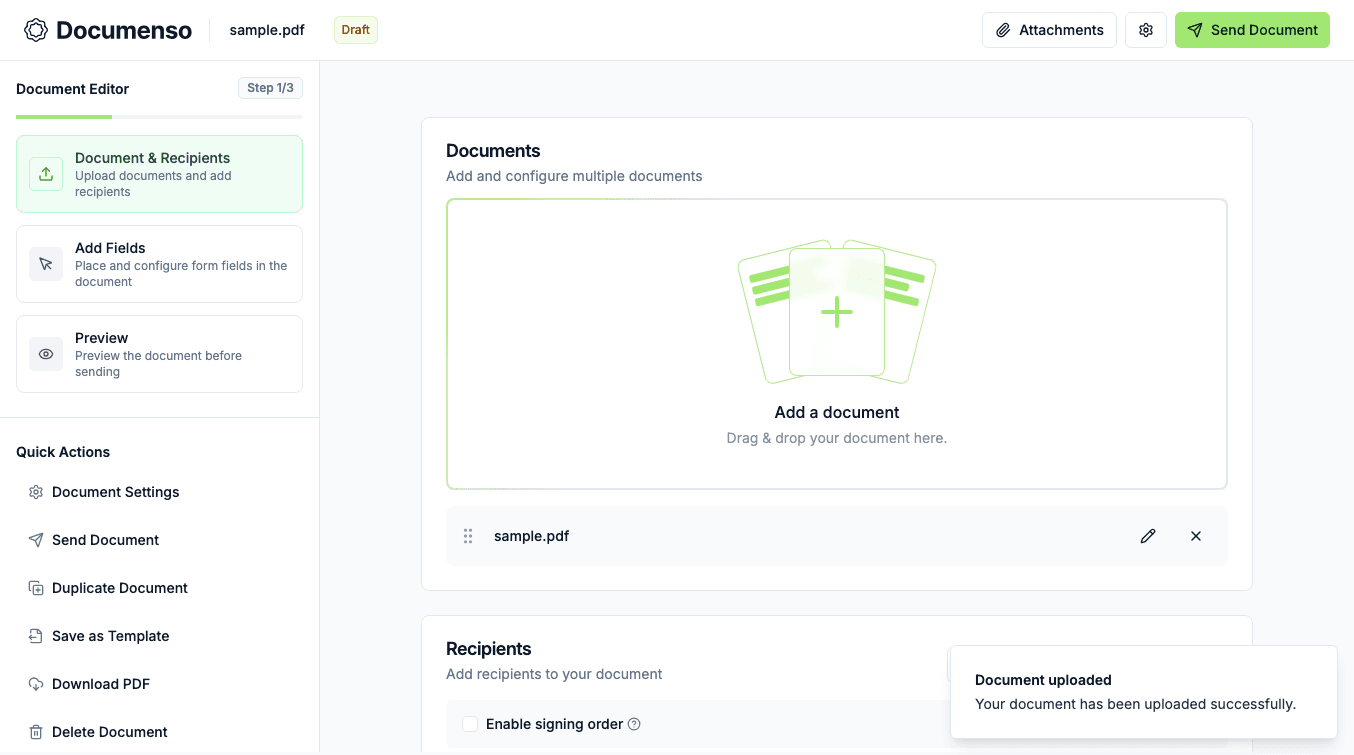
Task: Click the sample.pdf file name in list
Action: [x=531, y=536]
